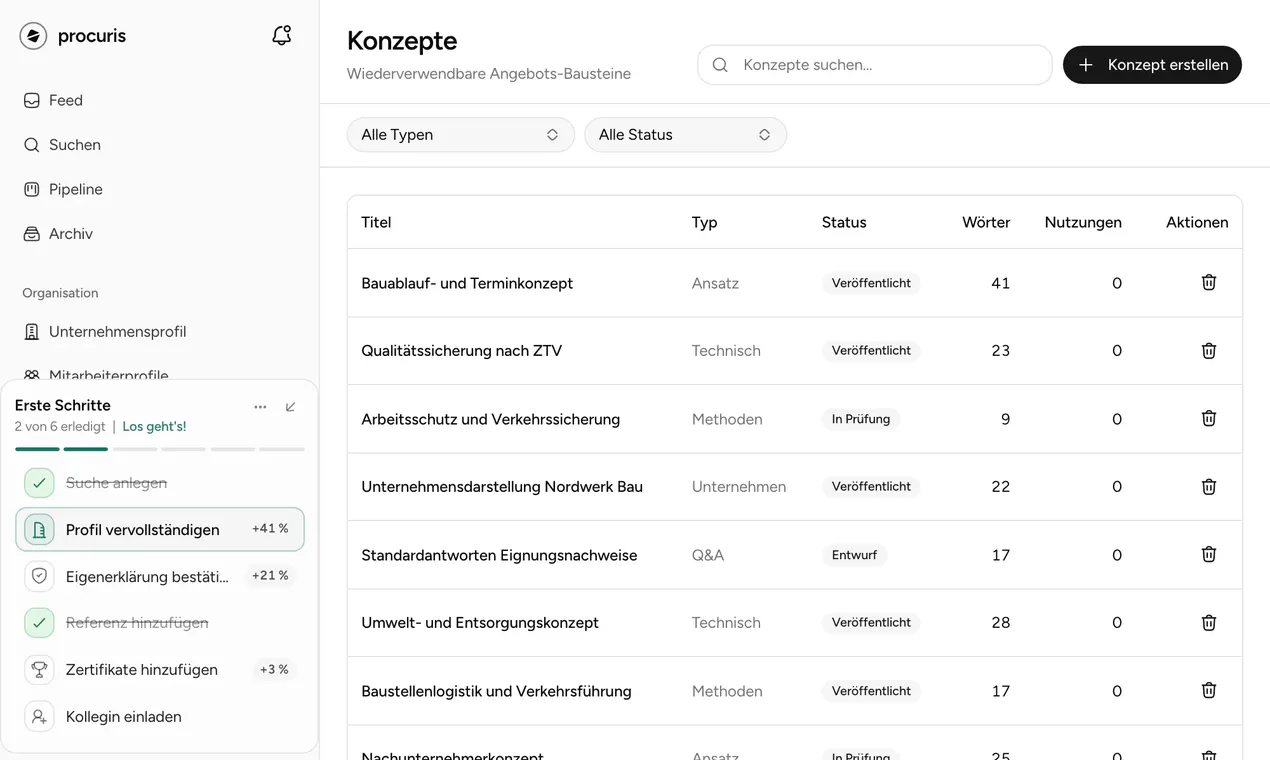Go to Feed in sidebar
The width and height of the screenshot is (1270, 760).
click(x=66, y=100)
